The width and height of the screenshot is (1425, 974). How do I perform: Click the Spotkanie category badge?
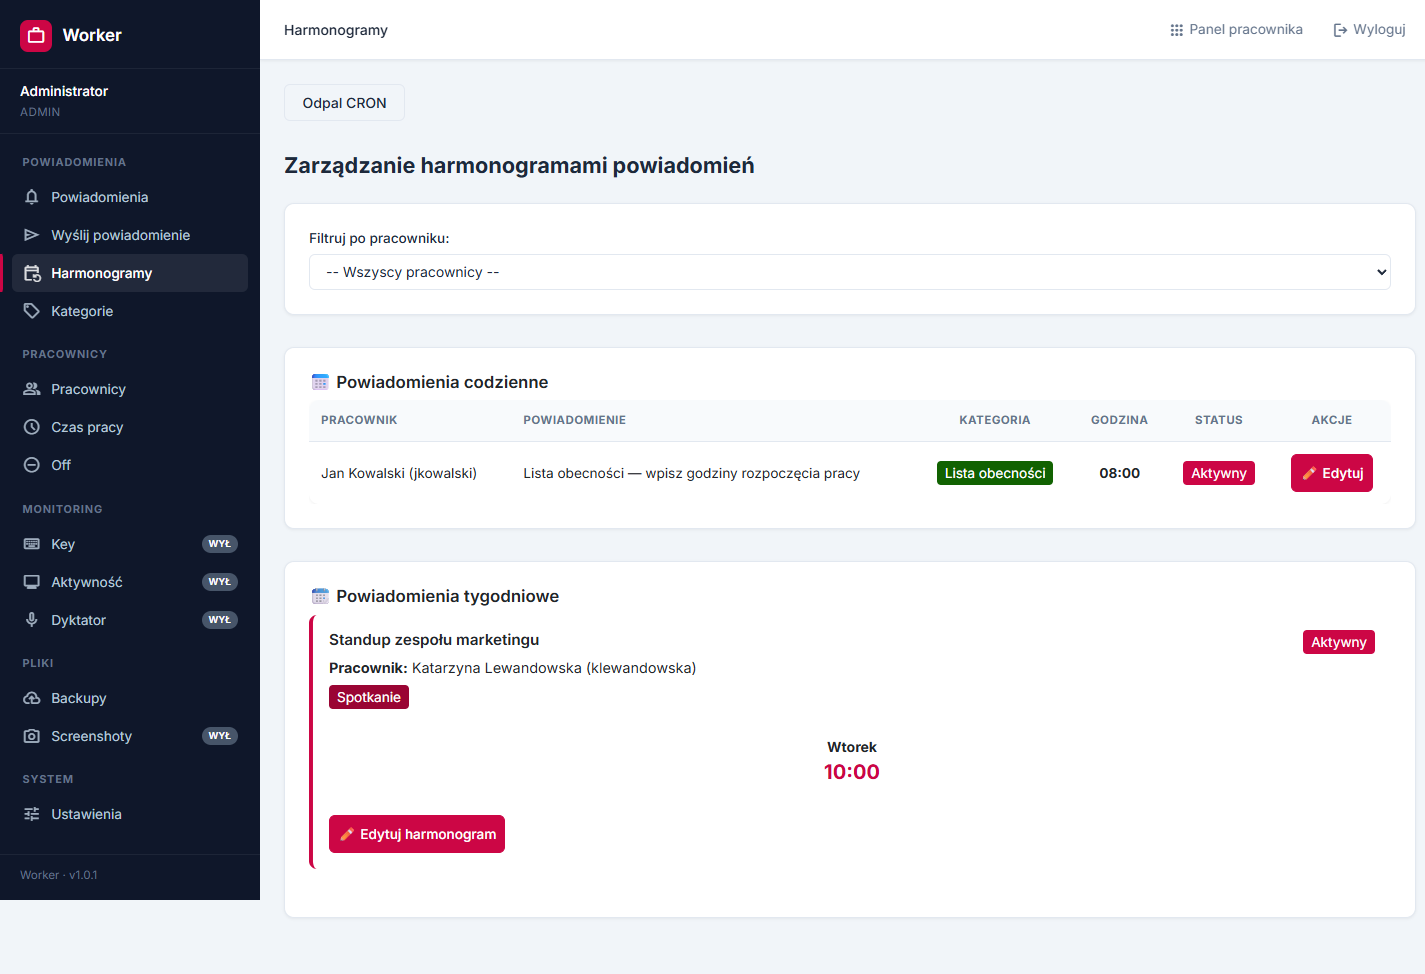pyautogui.click(x=369, y=697)
